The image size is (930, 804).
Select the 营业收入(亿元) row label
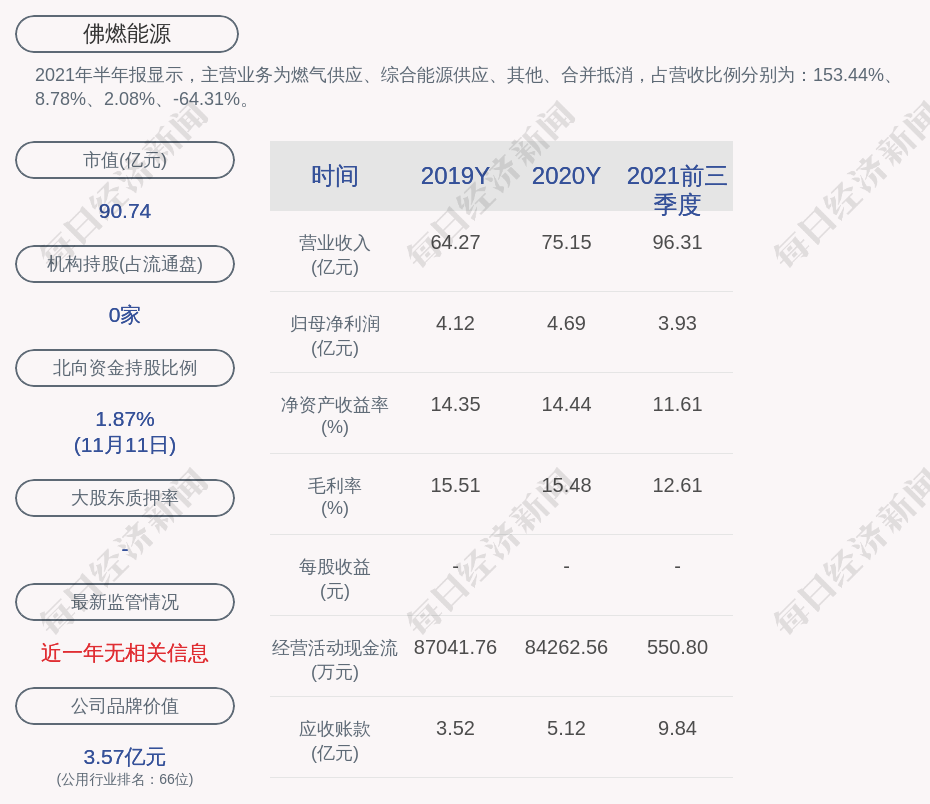334,255
